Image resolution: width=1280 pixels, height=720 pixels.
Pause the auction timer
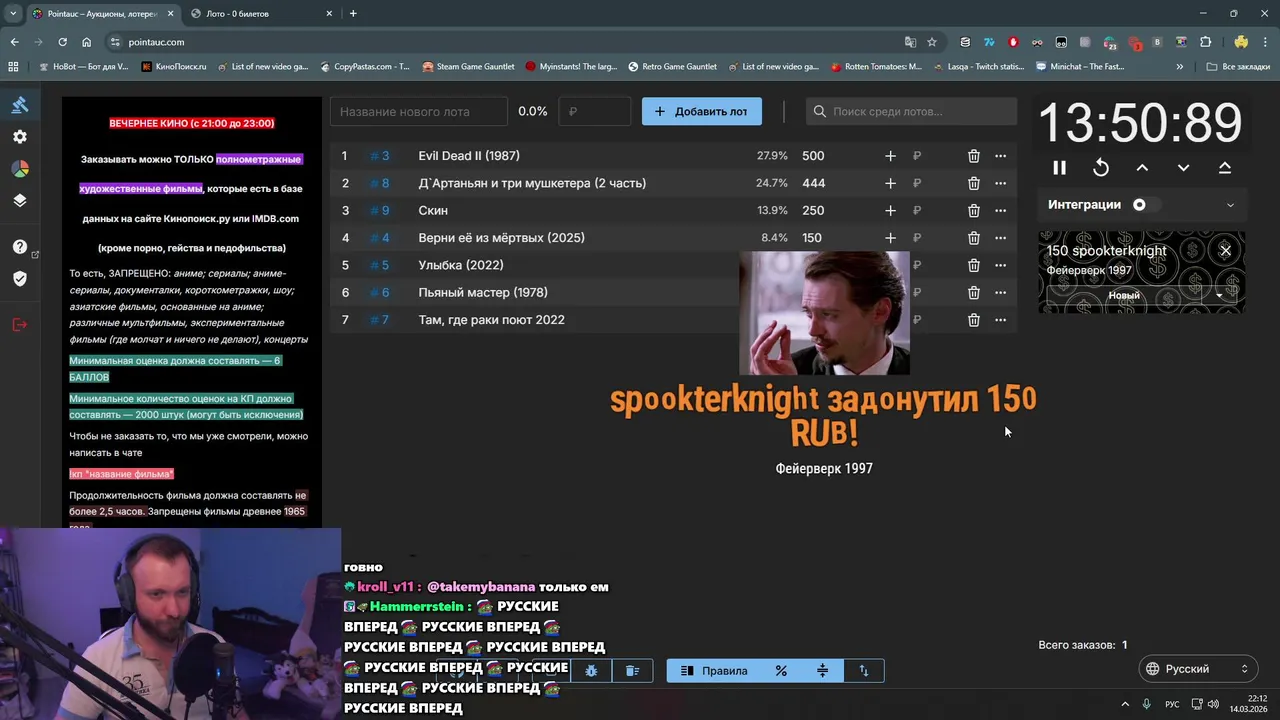coord(1060,168)
